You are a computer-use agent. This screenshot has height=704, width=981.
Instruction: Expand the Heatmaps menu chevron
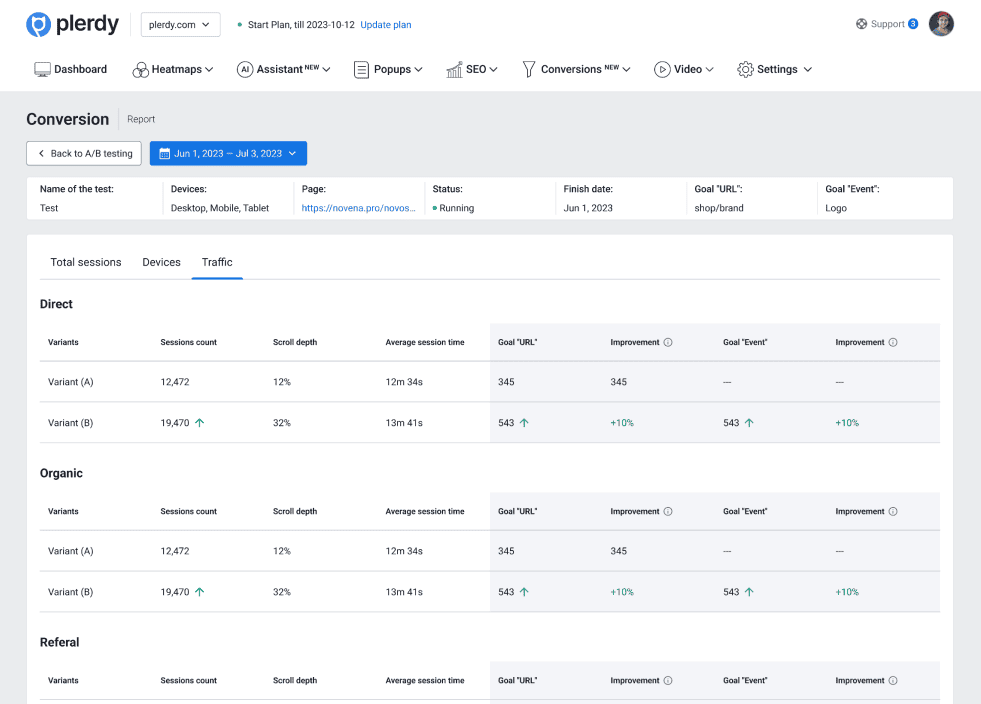210,70
